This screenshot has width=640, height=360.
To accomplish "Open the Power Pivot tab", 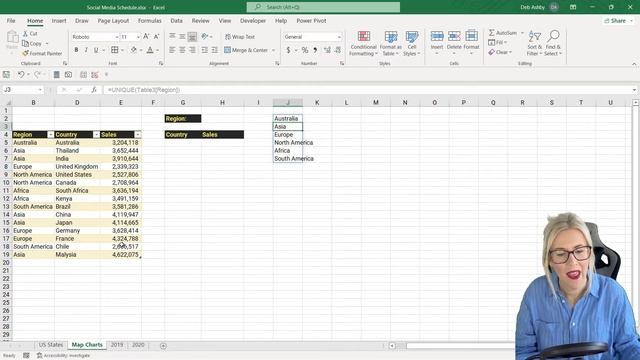I will pyautogui.click(x=311, y=20).
